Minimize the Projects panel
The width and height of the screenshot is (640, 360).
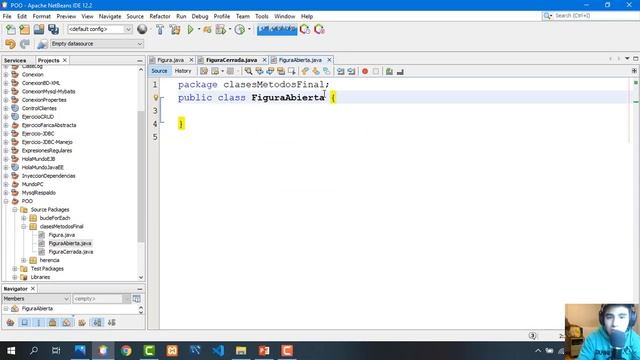(140, 60)
